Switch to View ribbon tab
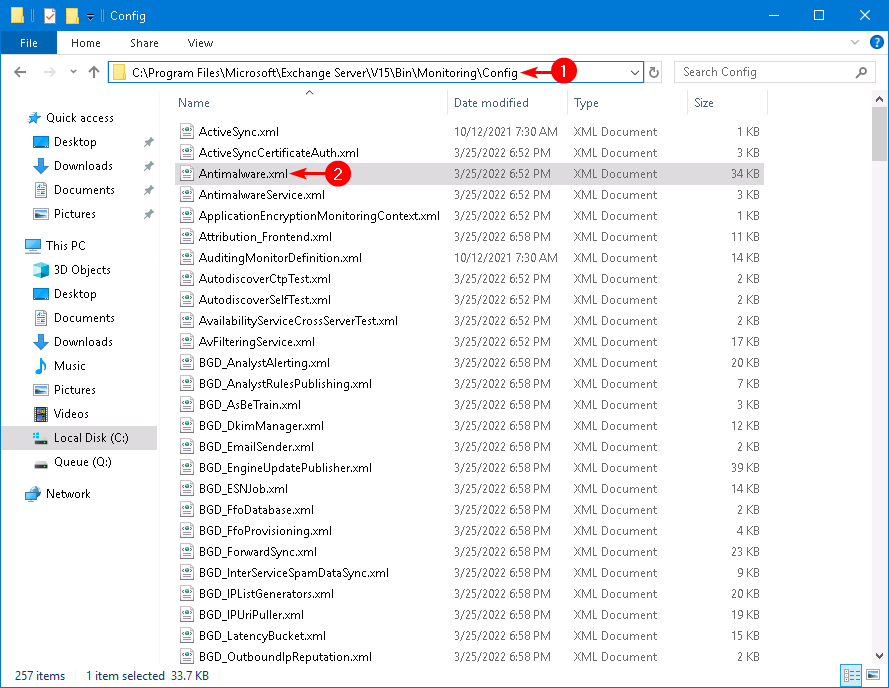The height and width of the screenshot is (688, 889). coord(200,43)
